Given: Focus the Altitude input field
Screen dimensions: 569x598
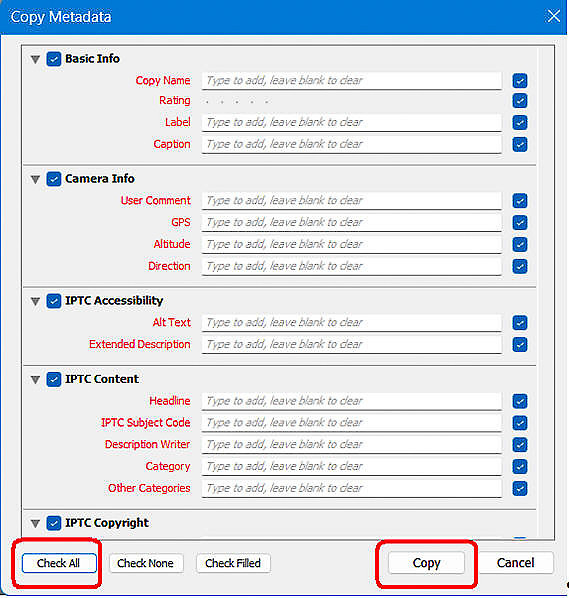Looking at the screenshot, I should click(352, 244).
